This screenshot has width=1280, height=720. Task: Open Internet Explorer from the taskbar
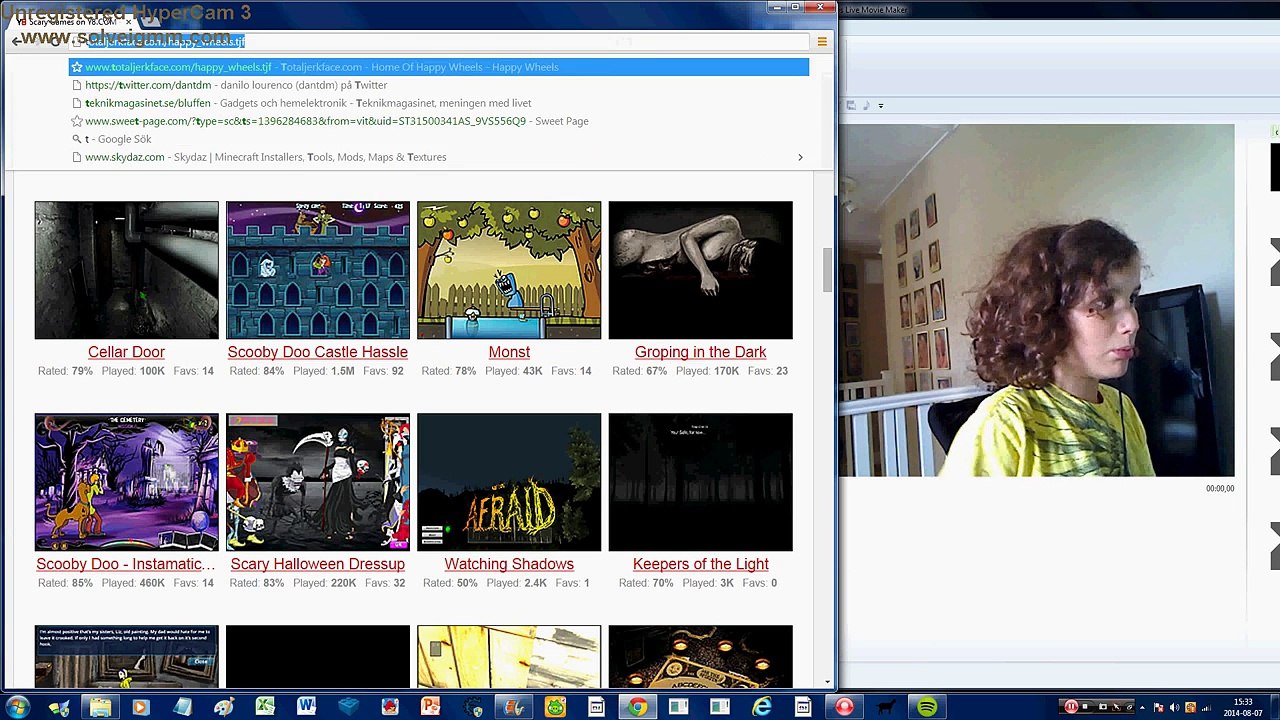click(x=762, y=708)
